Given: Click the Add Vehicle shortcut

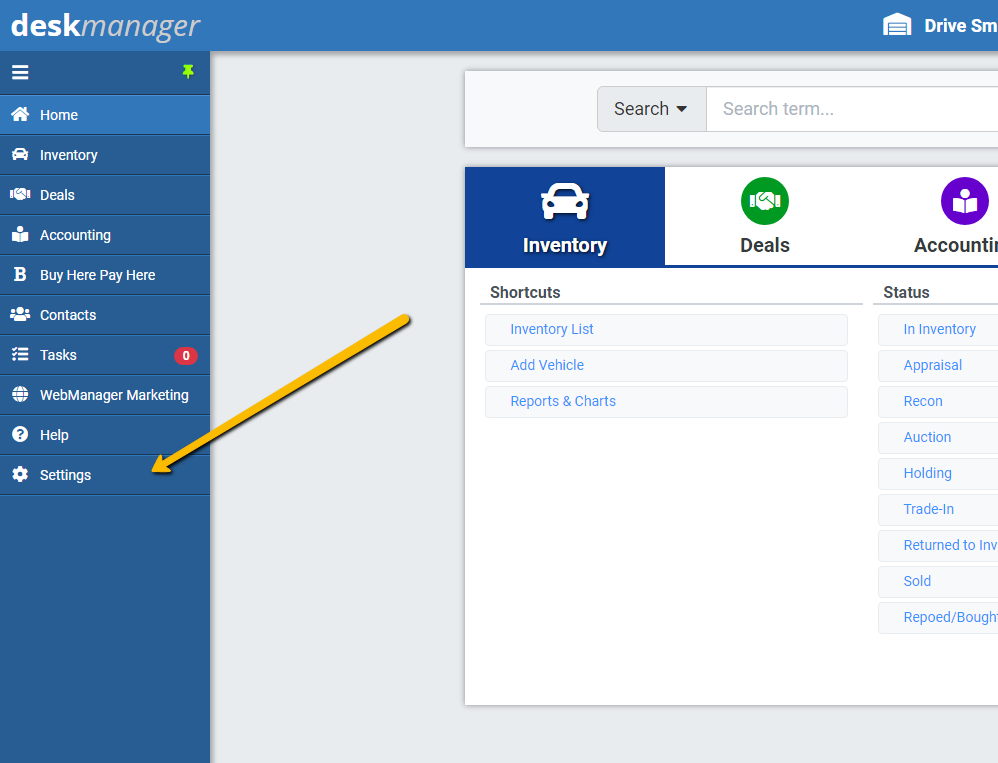Looking at the screenshot, I should (546, 365).
